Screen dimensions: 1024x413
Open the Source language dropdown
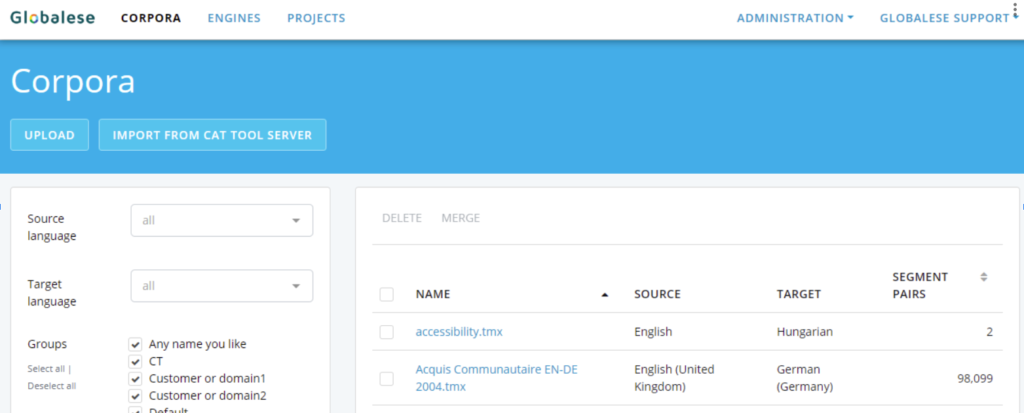click(x=222, y=220)
